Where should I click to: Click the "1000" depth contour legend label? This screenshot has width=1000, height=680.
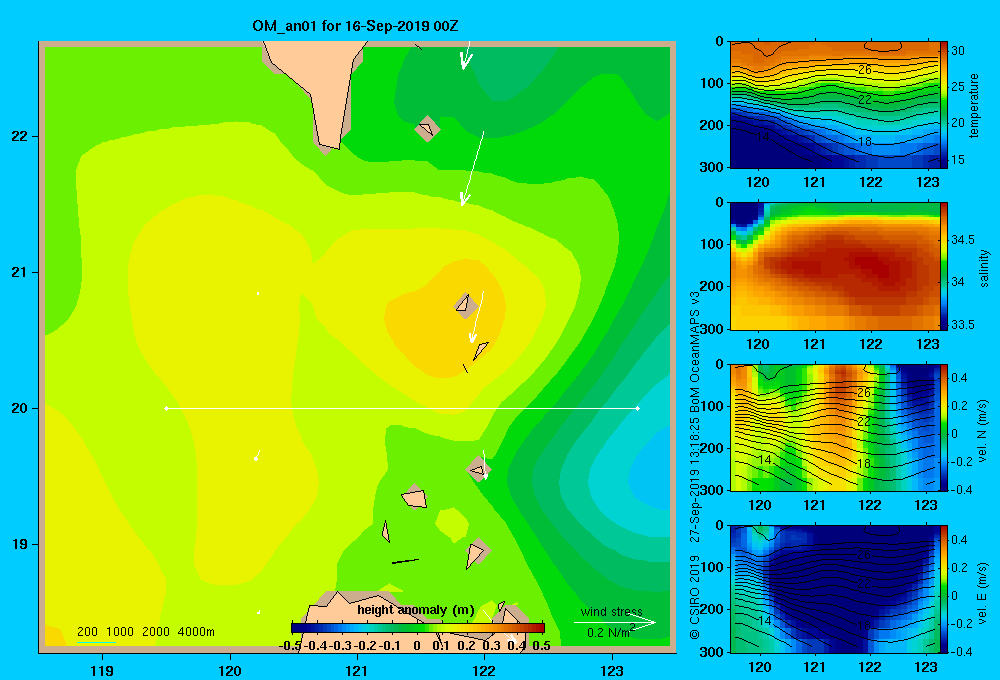point(120,632)
